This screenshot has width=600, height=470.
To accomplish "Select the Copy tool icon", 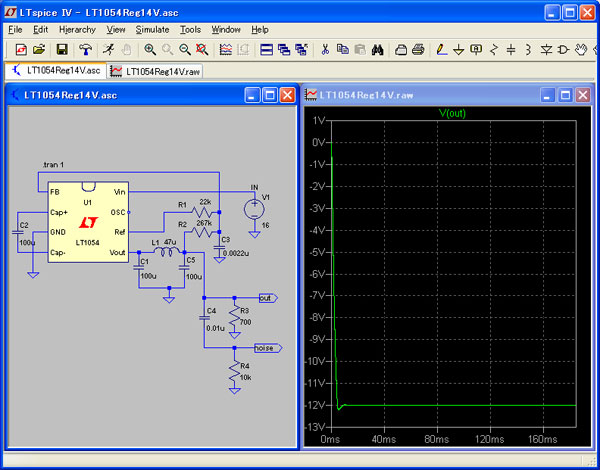I will pyautogui.click(x=343, y=49).
